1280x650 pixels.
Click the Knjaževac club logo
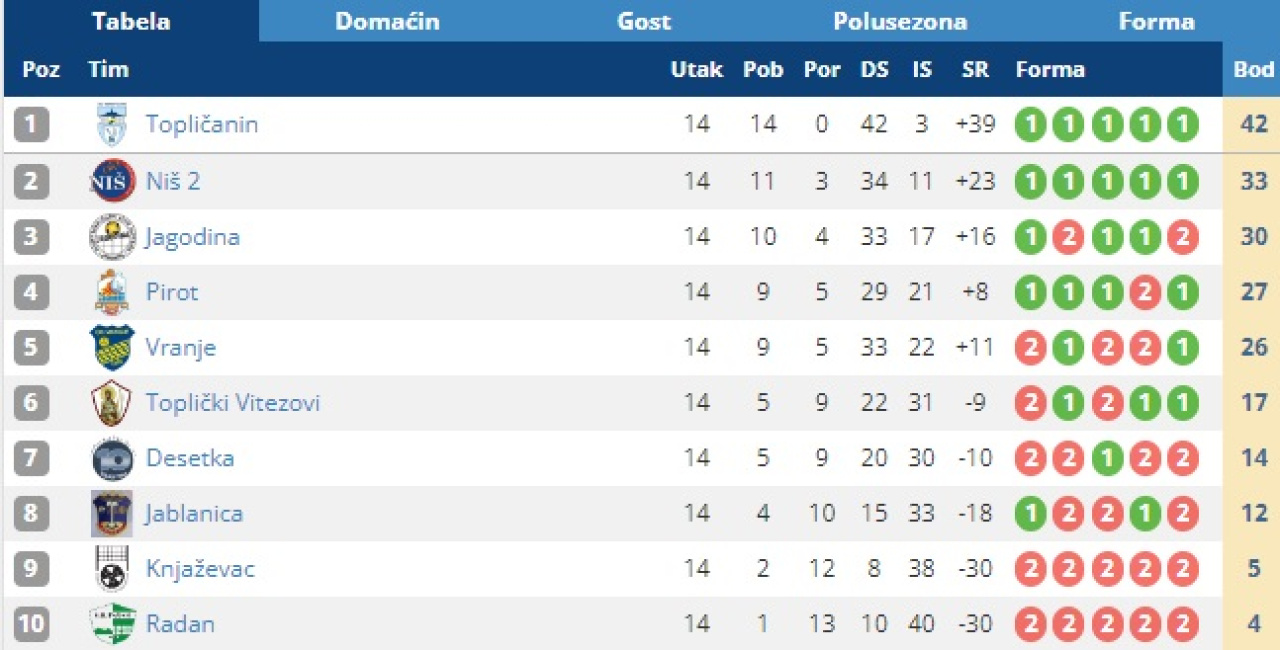tap(111, 569)
